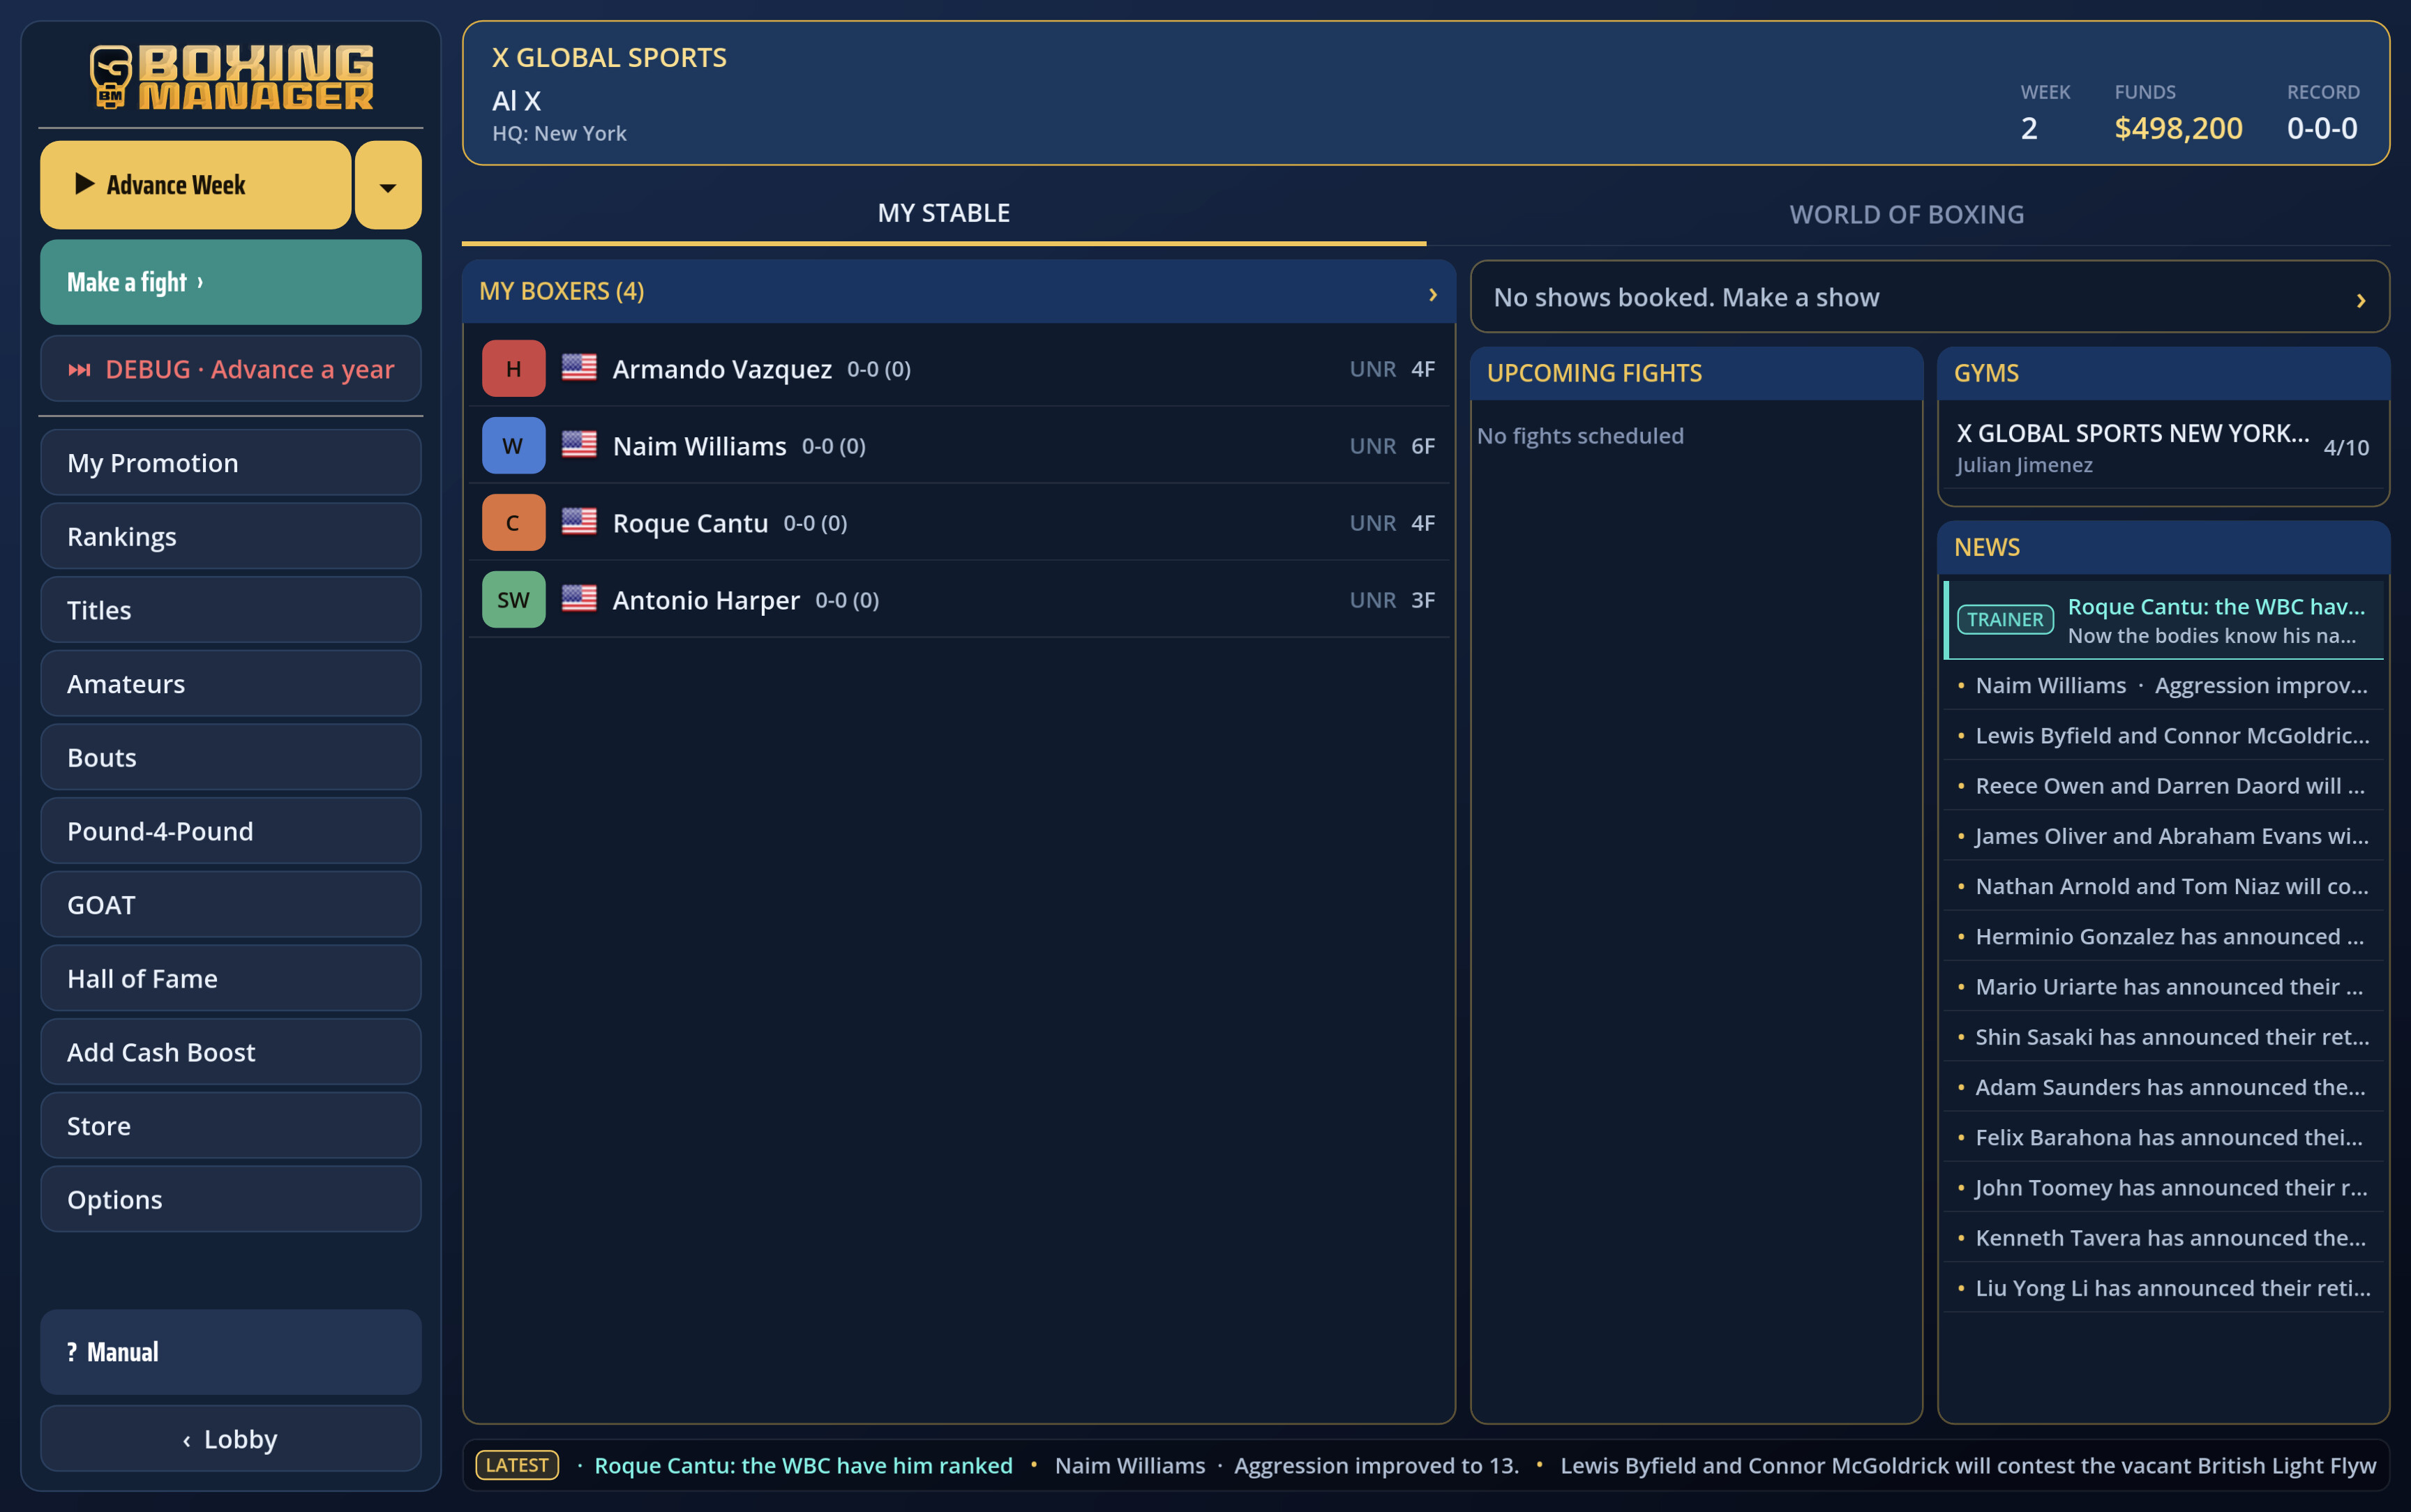Open the Manual help button
The height and width of the screenshot is (1512, 2411).
(231, 1352)
